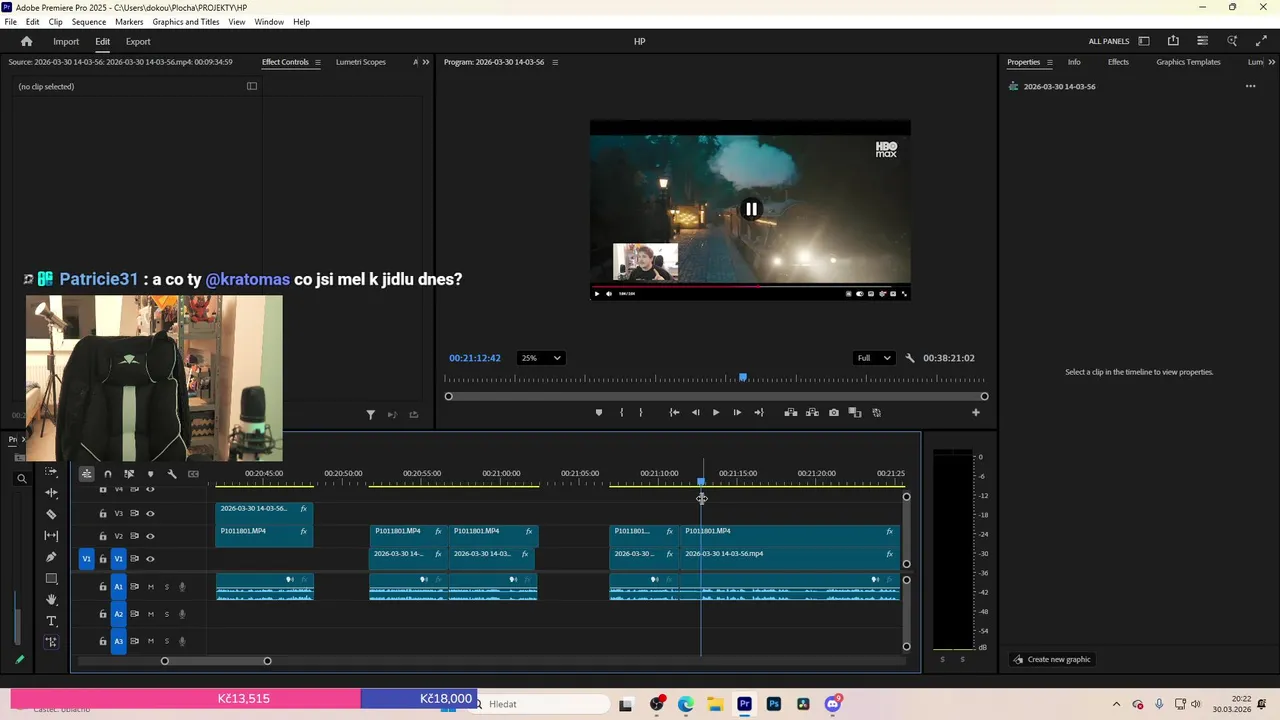Switch to the Import workspace

[66, 41]
